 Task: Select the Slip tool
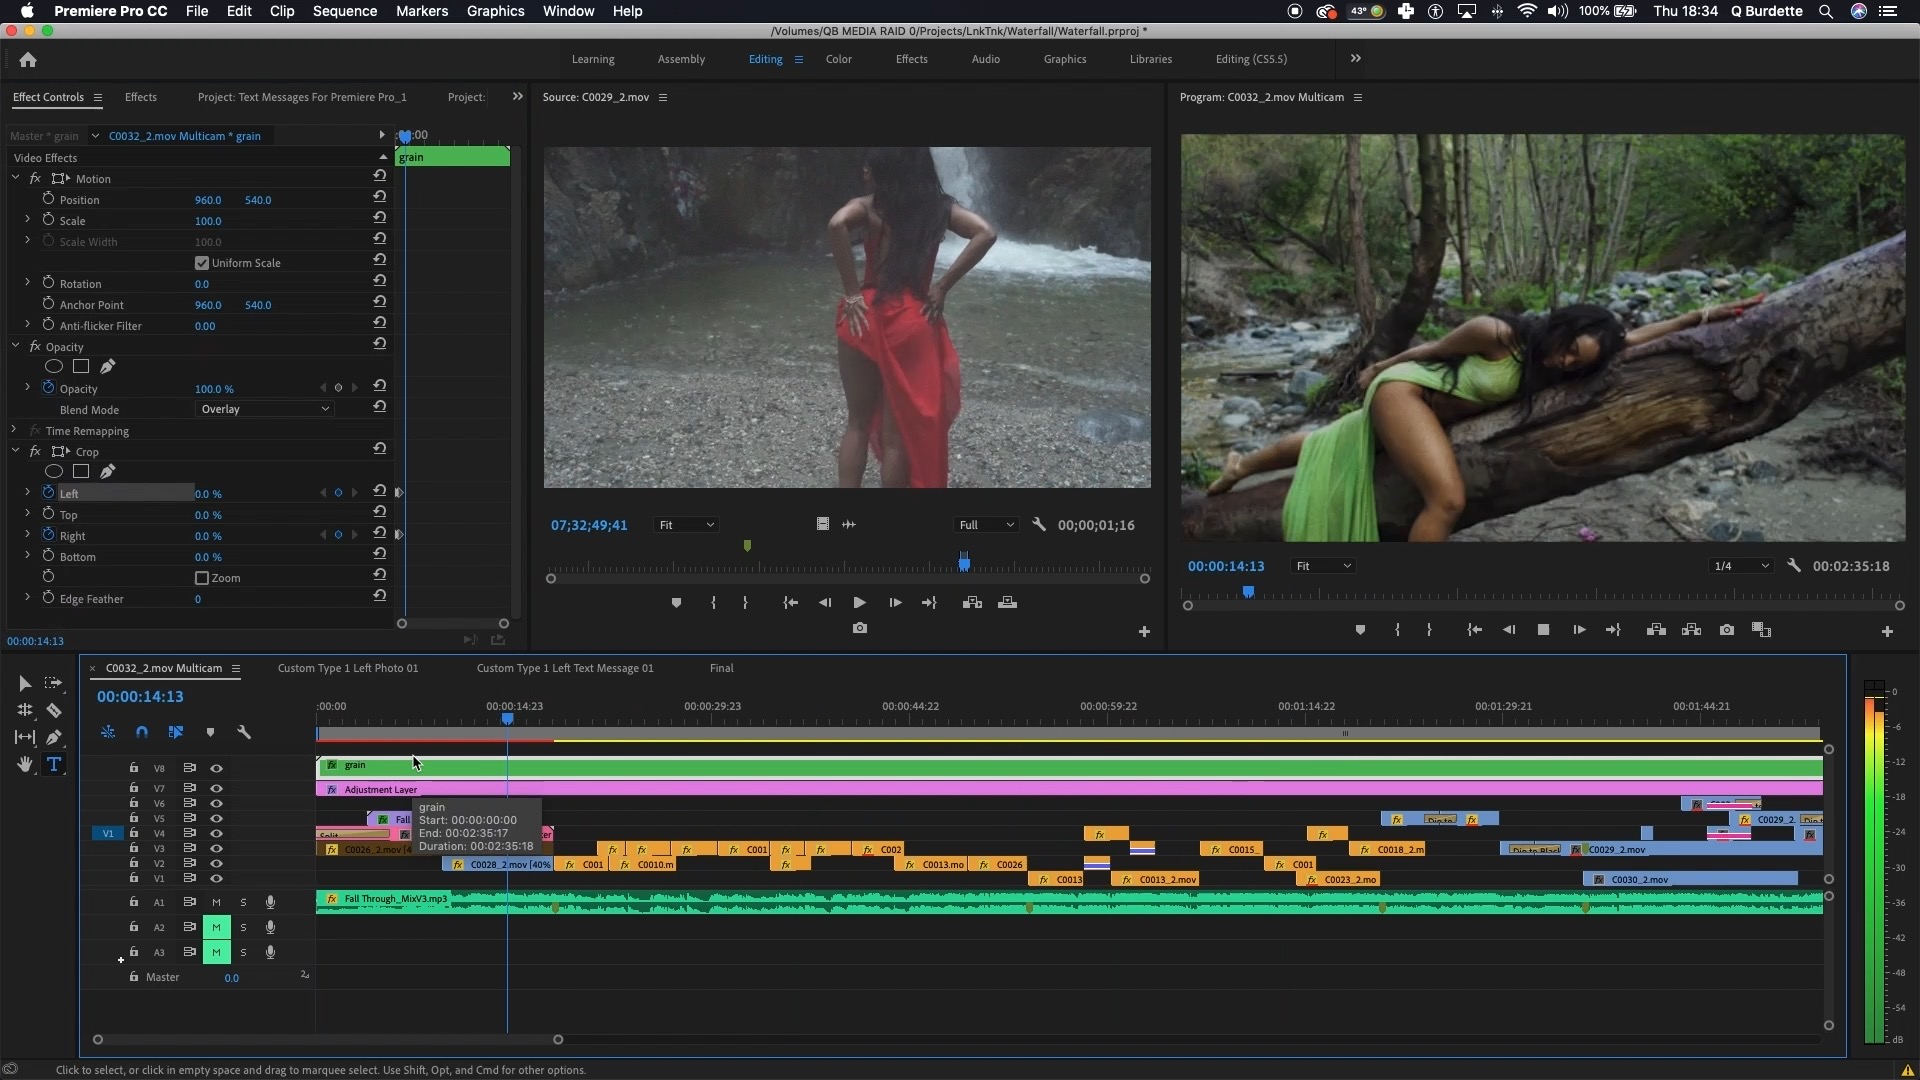click(25, 737)
